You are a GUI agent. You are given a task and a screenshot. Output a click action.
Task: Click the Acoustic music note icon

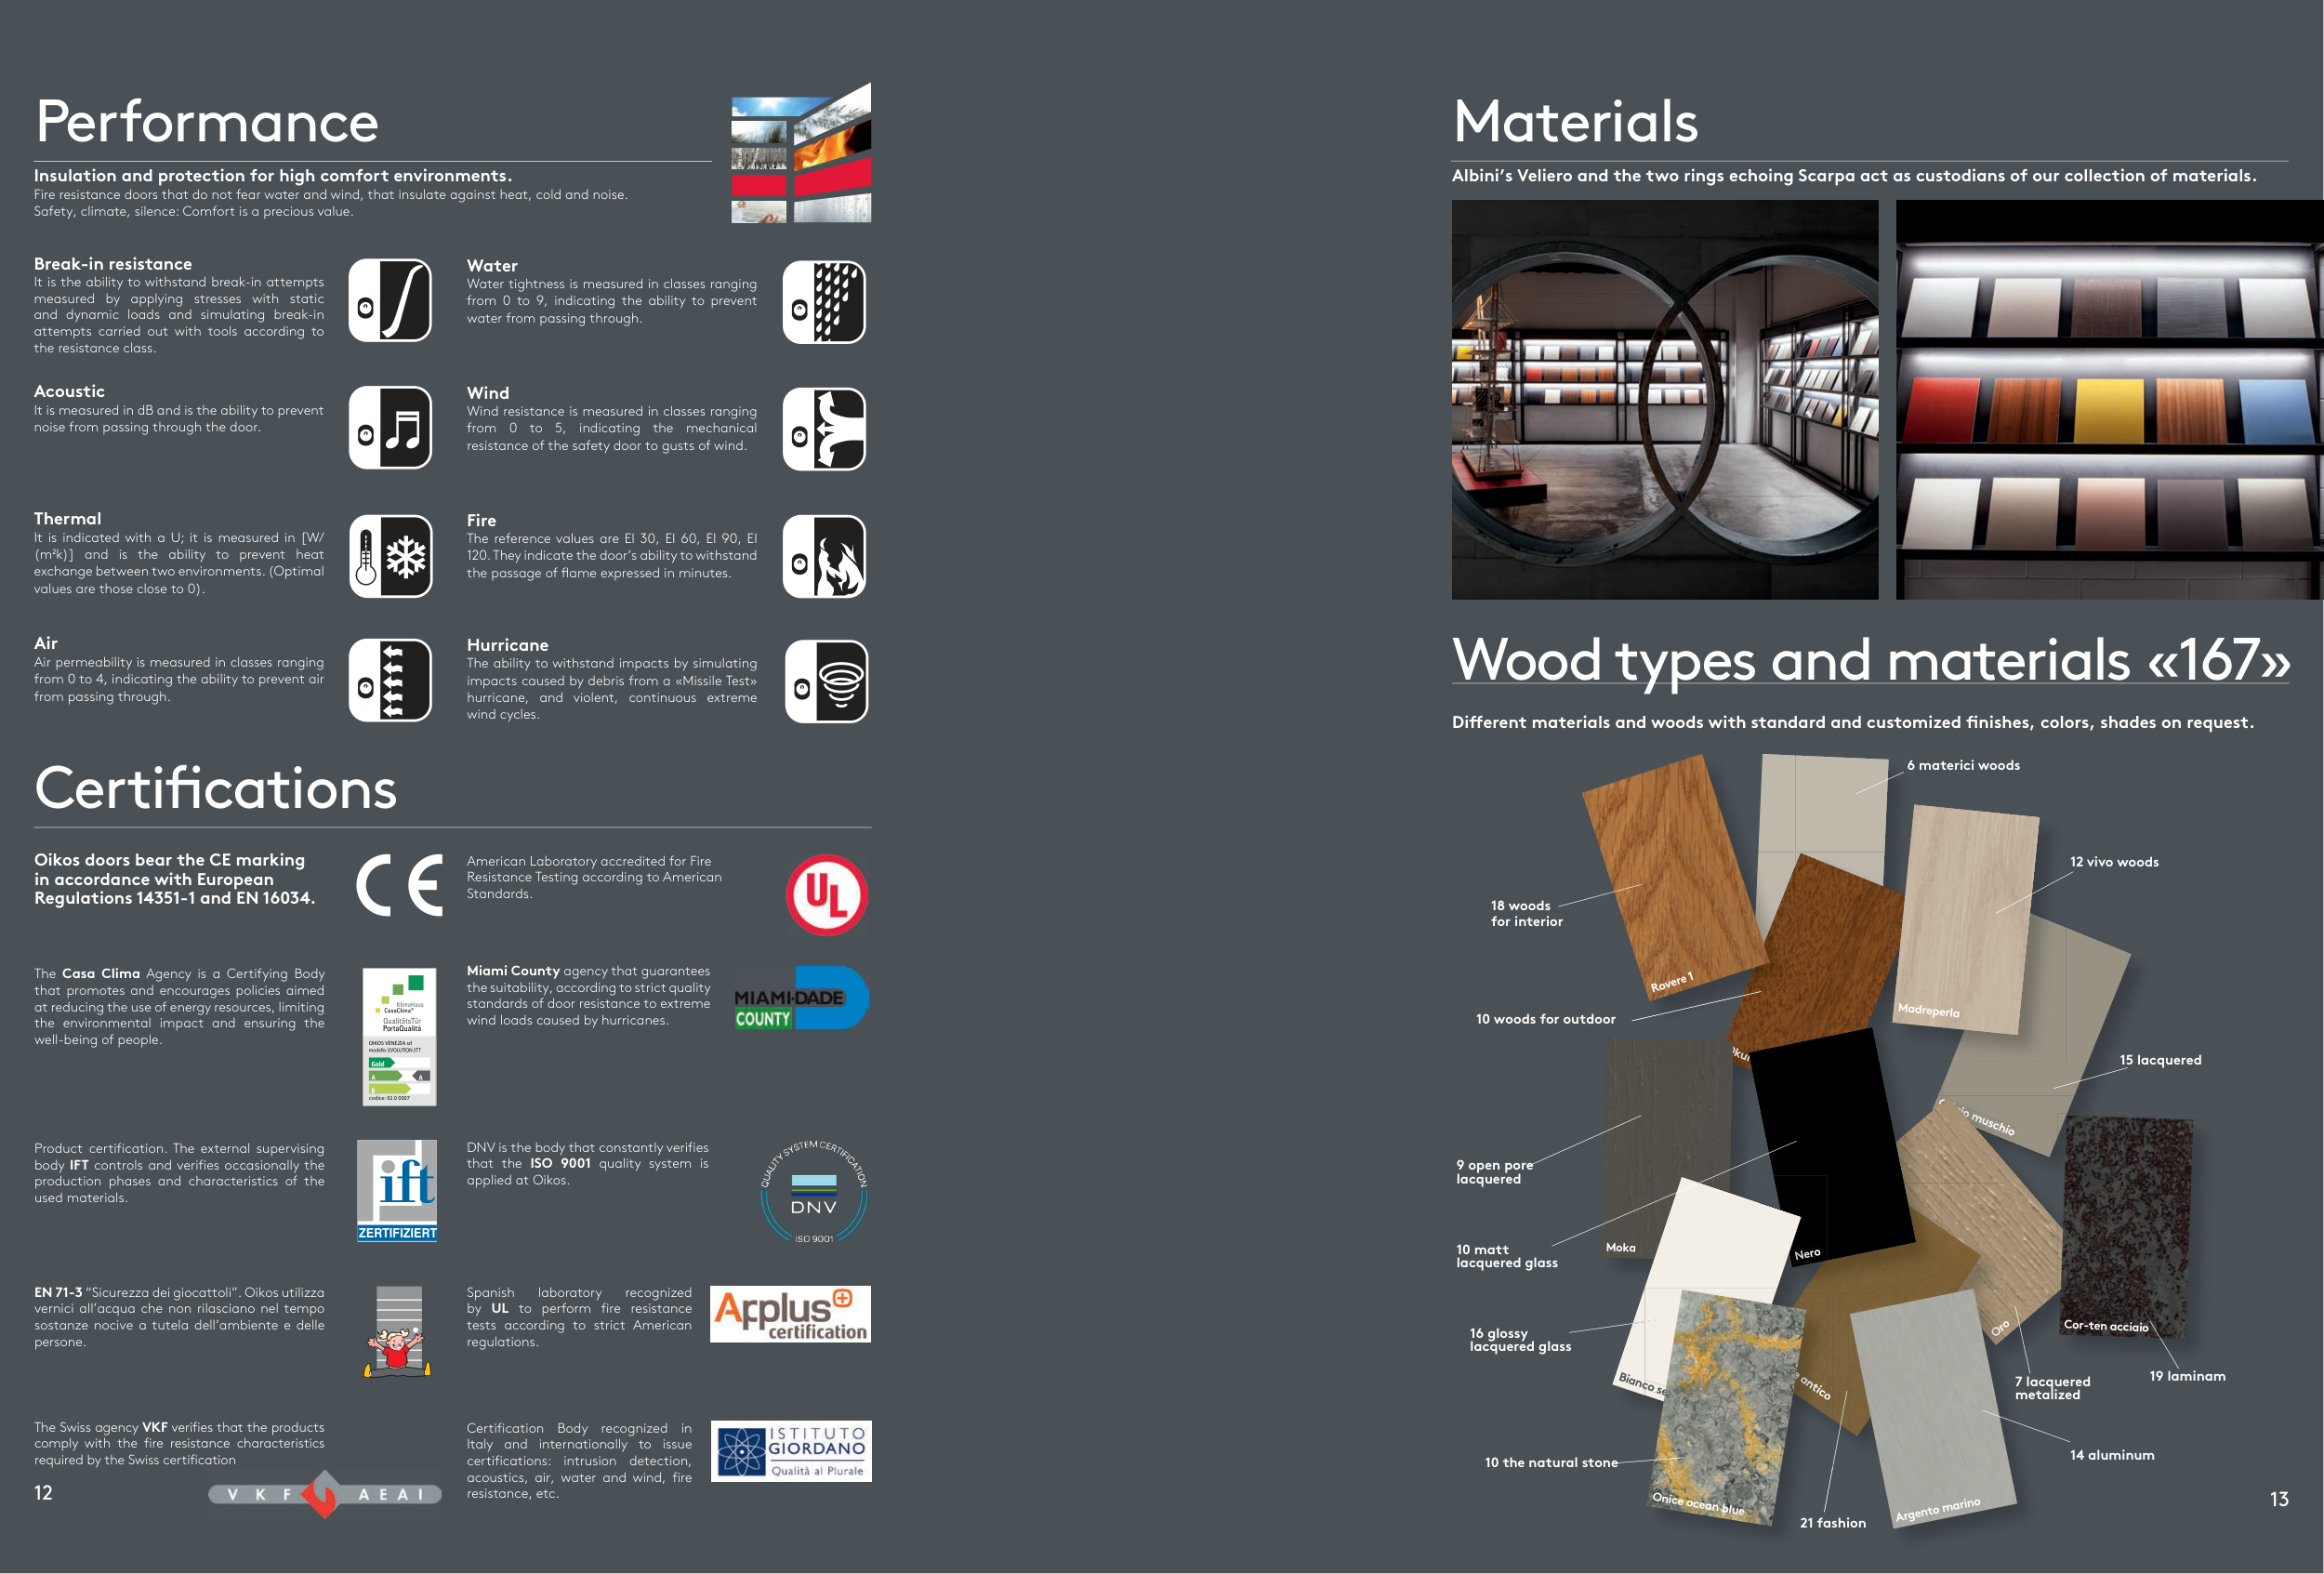pyautogui.click(x=390, y=428)
